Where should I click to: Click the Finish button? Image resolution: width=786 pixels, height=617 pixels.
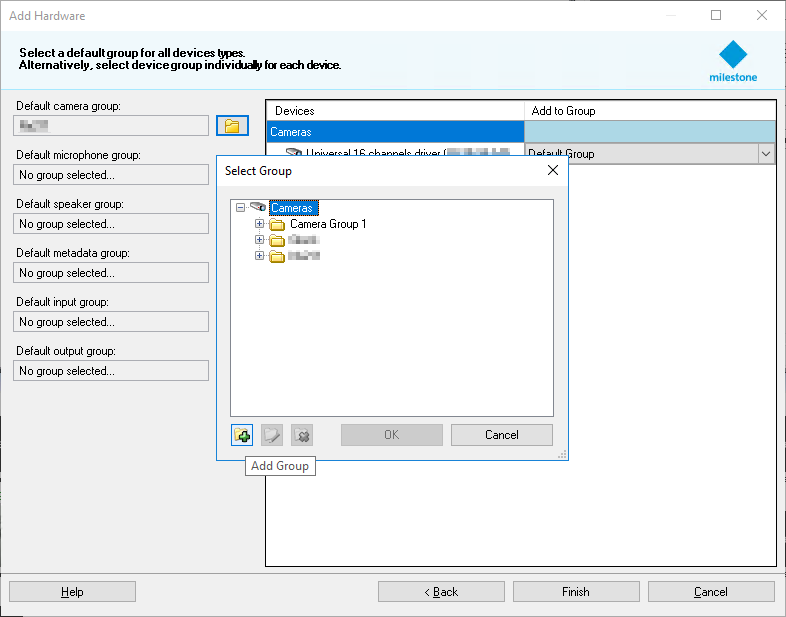[575, 592]
